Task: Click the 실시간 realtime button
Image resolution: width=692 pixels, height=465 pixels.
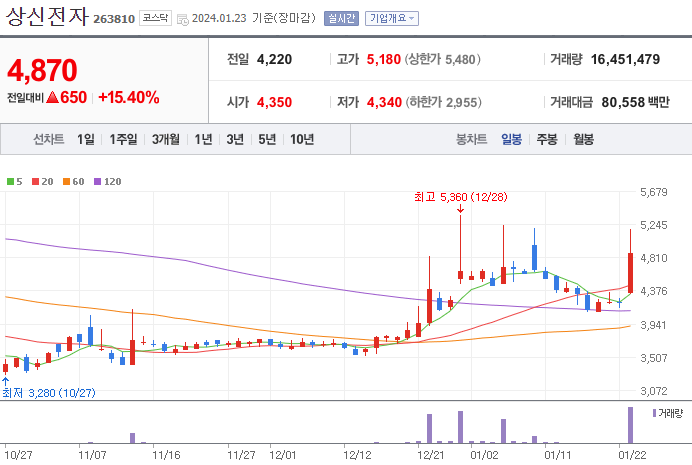Action: [x=341, y=19]
